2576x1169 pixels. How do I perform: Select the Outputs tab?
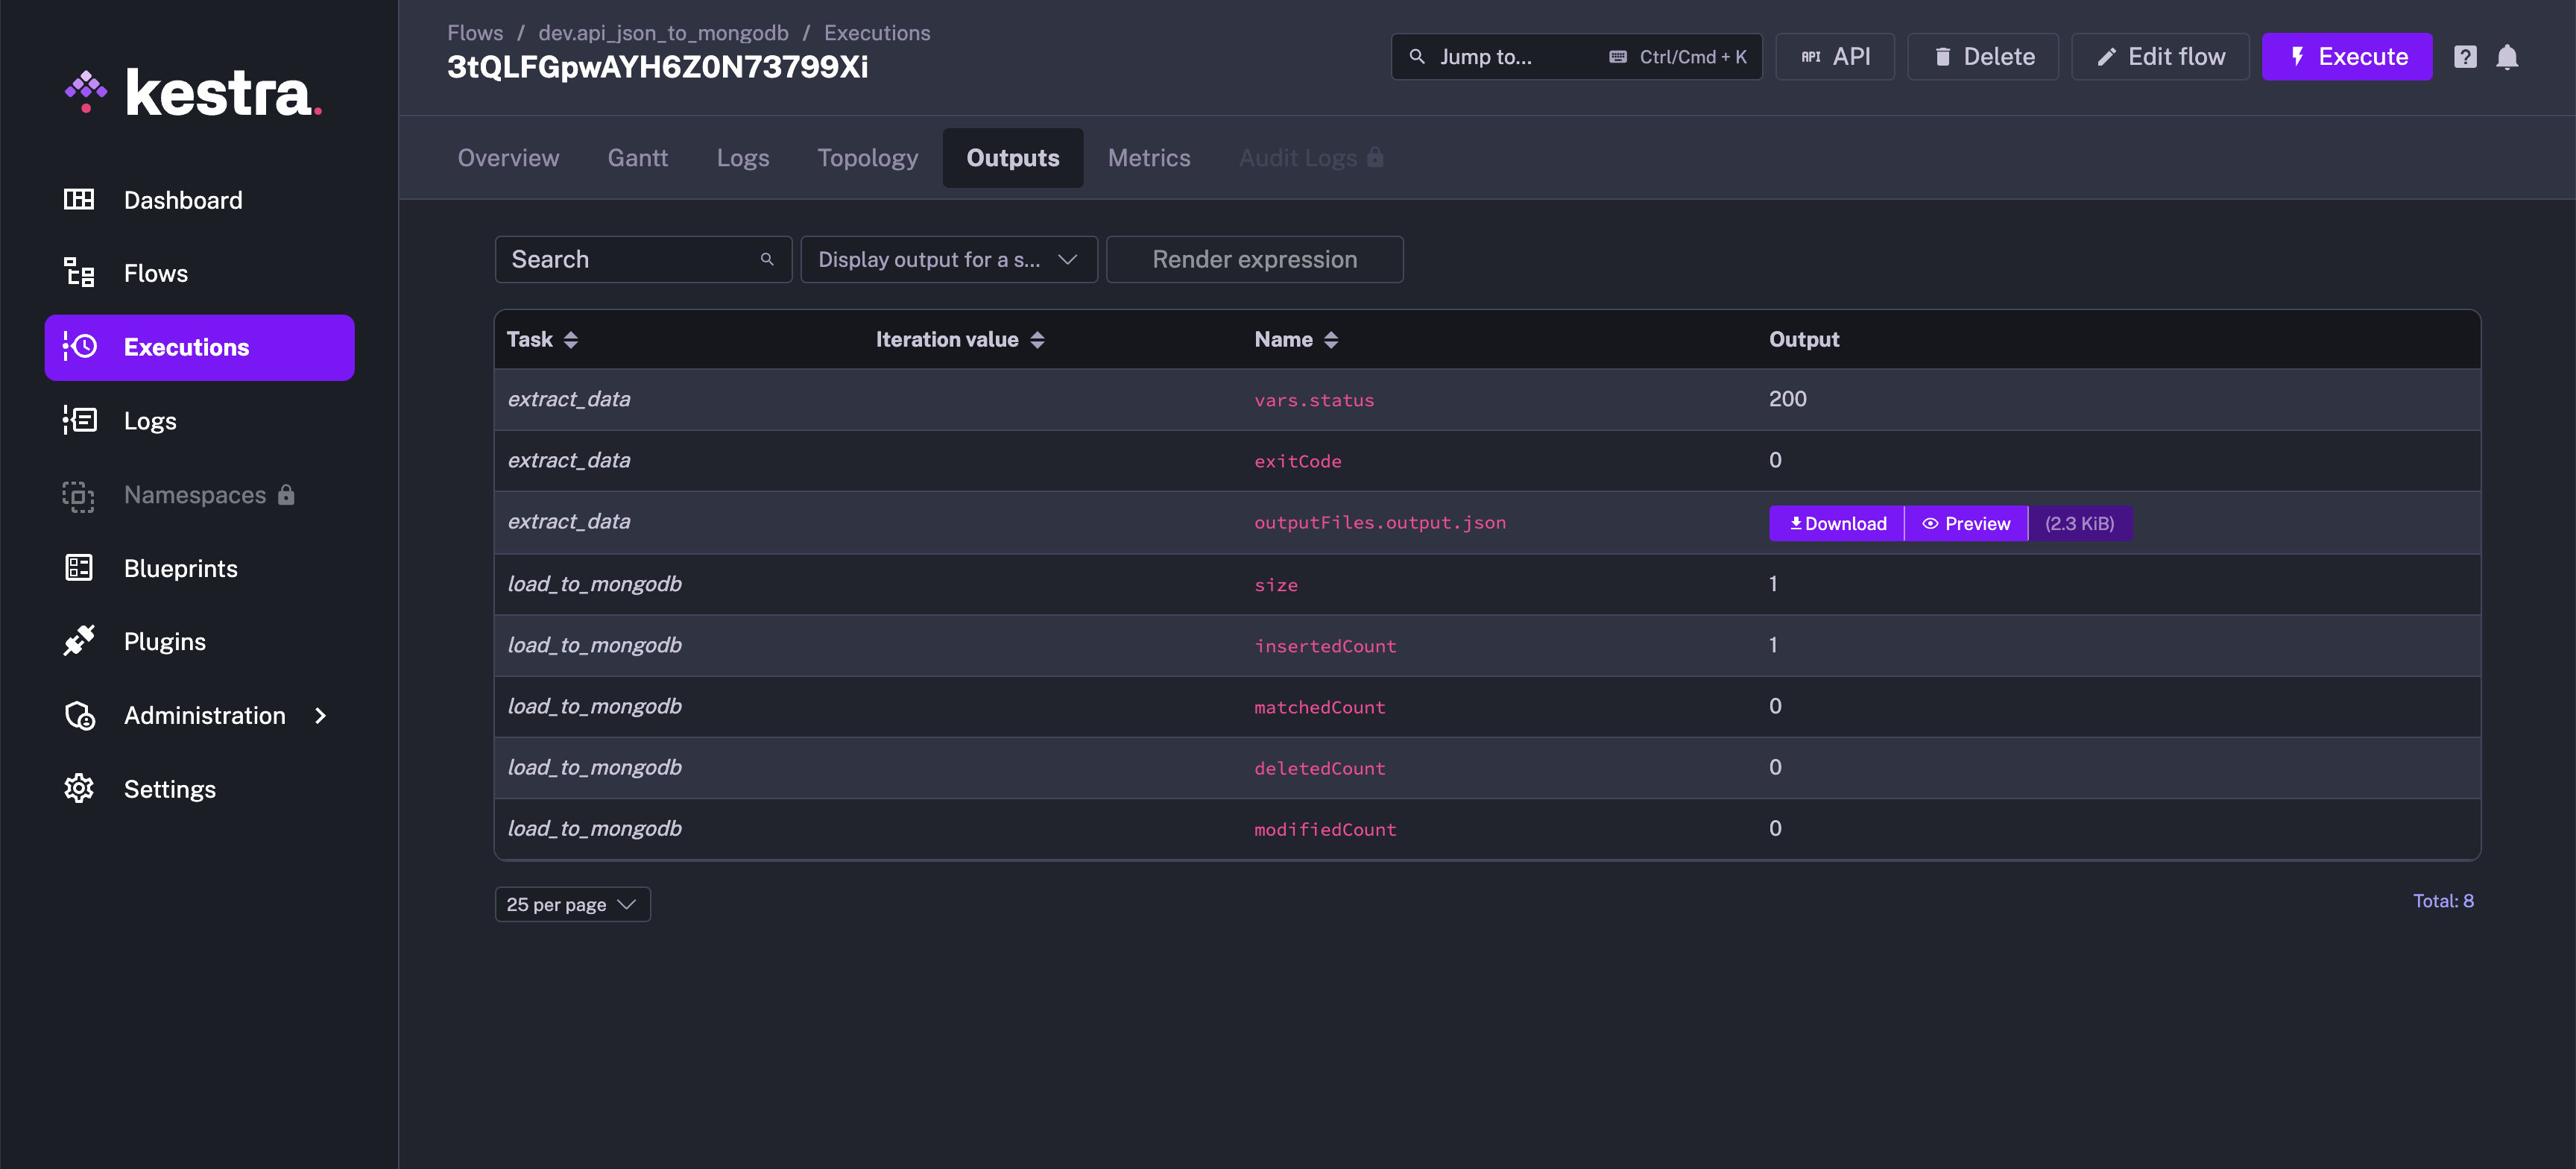click(1013, 158)
